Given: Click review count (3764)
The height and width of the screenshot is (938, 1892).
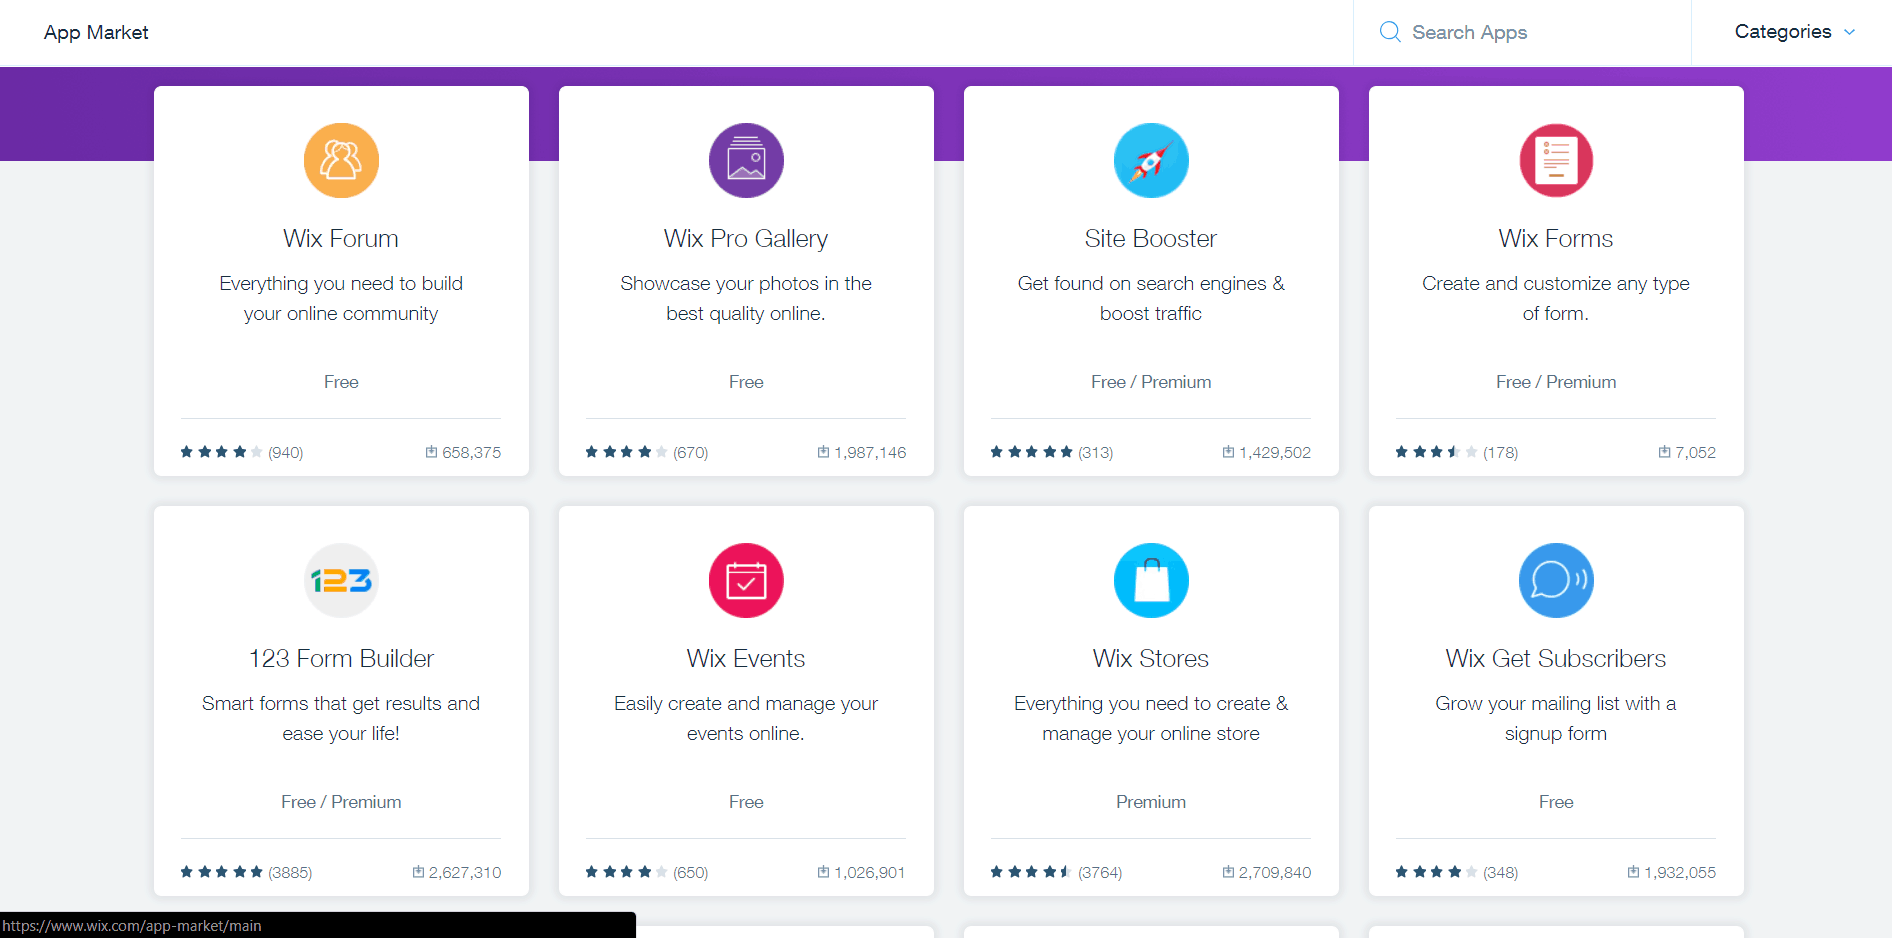Looking at the screenshot, I should tap(1100, 872).
